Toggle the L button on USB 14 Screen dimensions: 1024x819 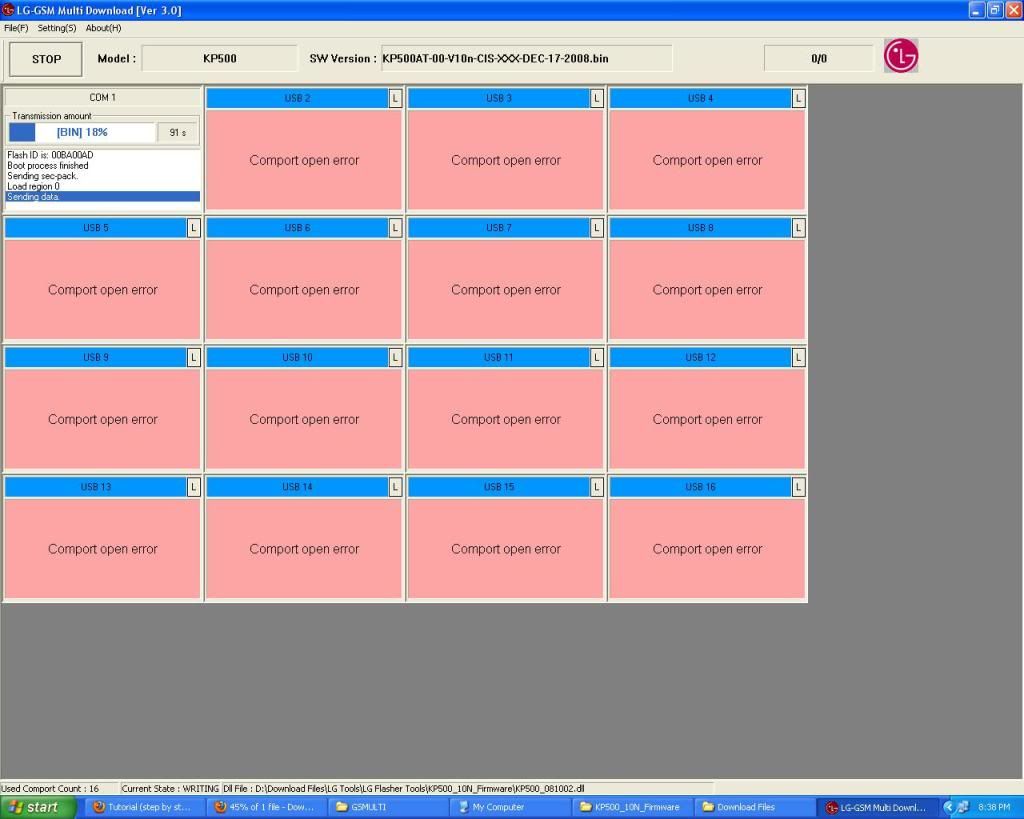[x=395, y=487]
